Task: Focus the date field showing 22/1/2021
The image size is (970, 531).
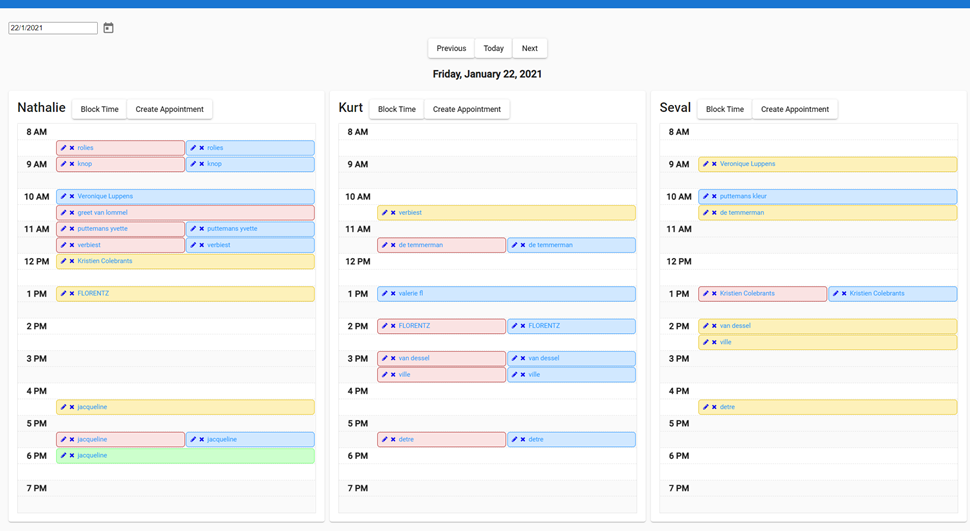Action: 53,28
